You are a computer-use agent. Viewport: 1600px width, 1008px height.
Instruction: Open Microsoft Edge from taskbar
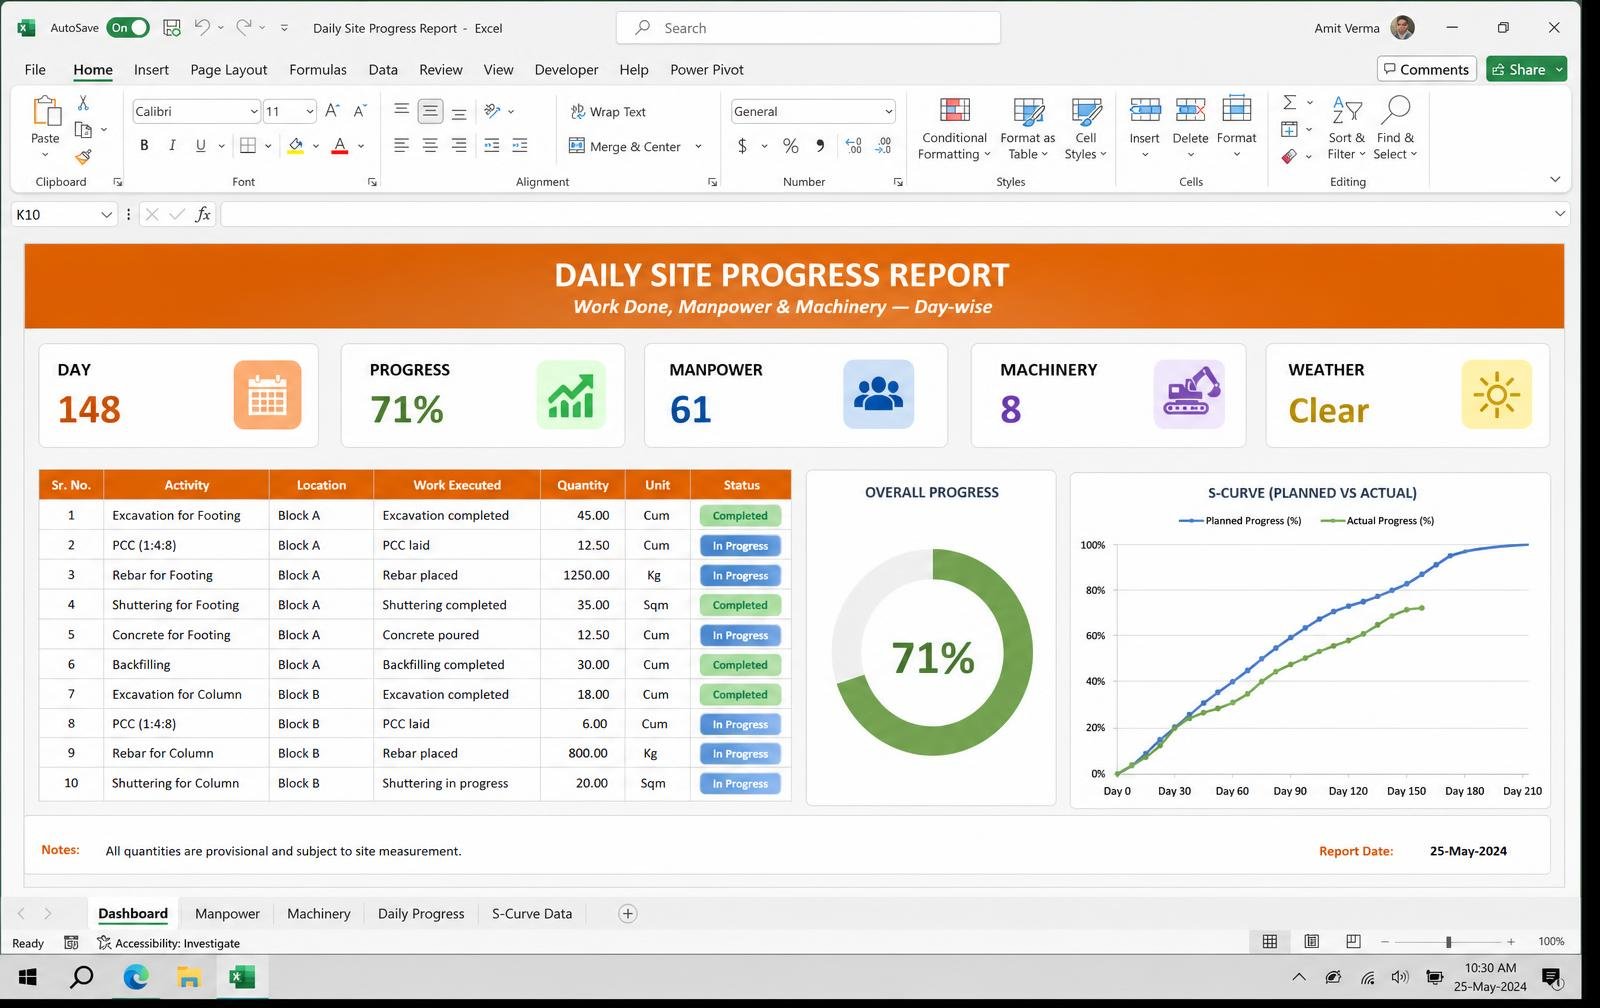[136, 977]
